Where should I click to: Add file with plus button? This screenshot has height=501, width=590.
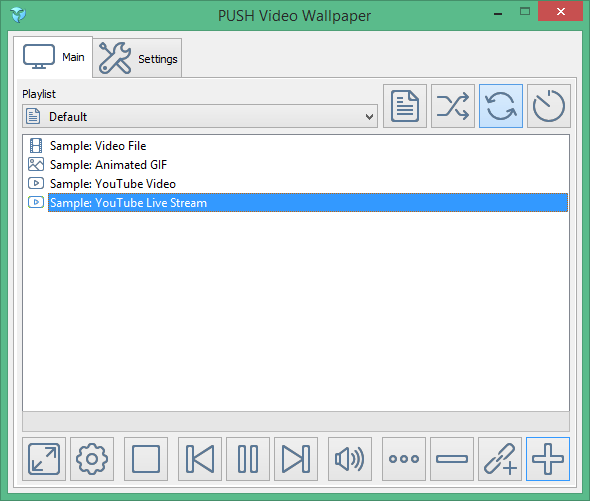(548, 459)
